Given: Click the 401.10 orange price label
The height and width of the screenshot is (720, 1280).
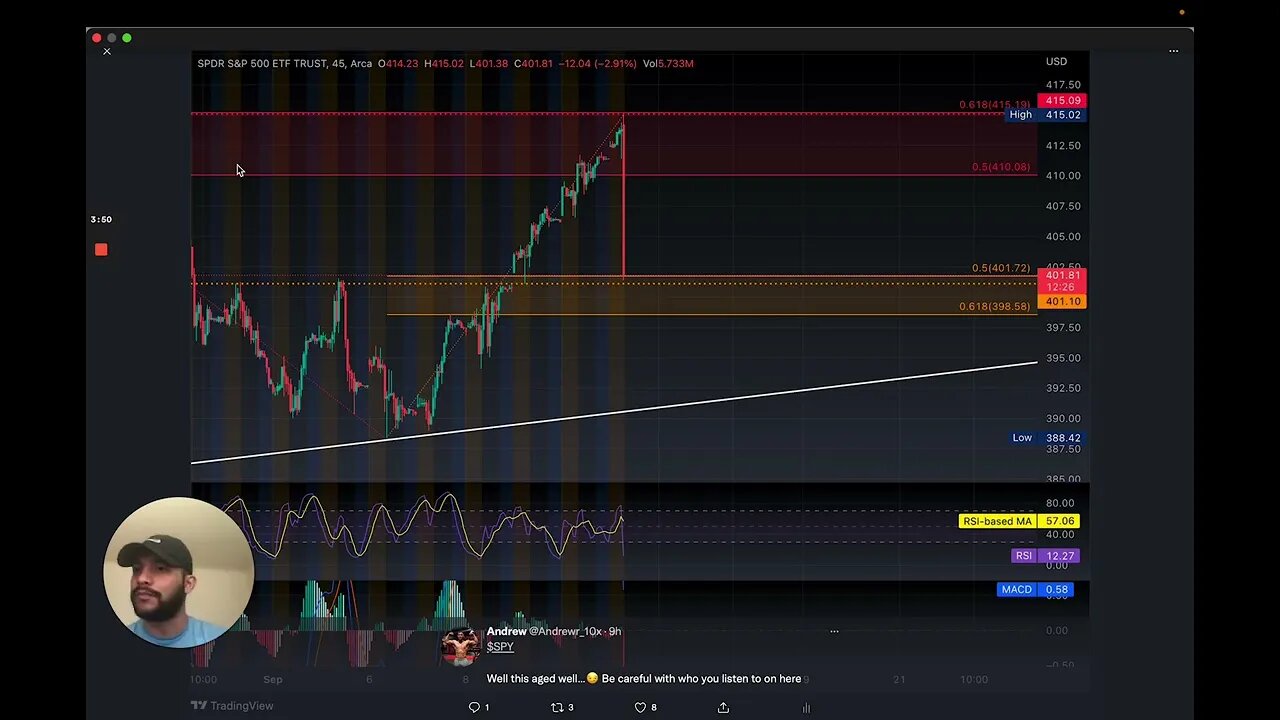Looking at the screenshot, I should 1062,302.
